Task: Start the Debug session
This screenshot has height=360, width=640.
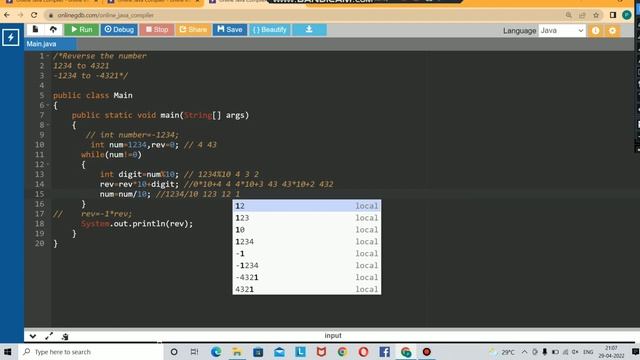Action: 119,29
